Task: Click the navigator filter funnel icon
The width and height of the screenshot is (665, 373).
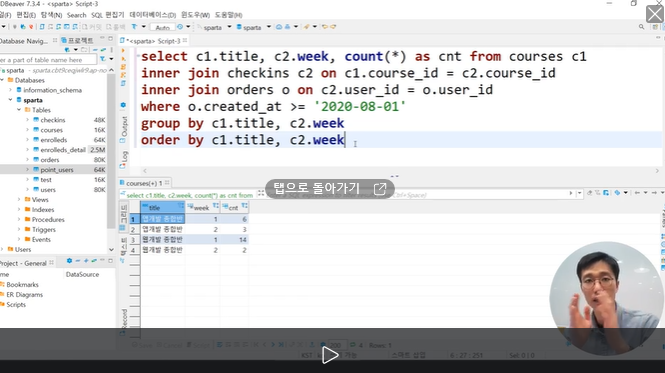Action: click(x=103, y=59)
